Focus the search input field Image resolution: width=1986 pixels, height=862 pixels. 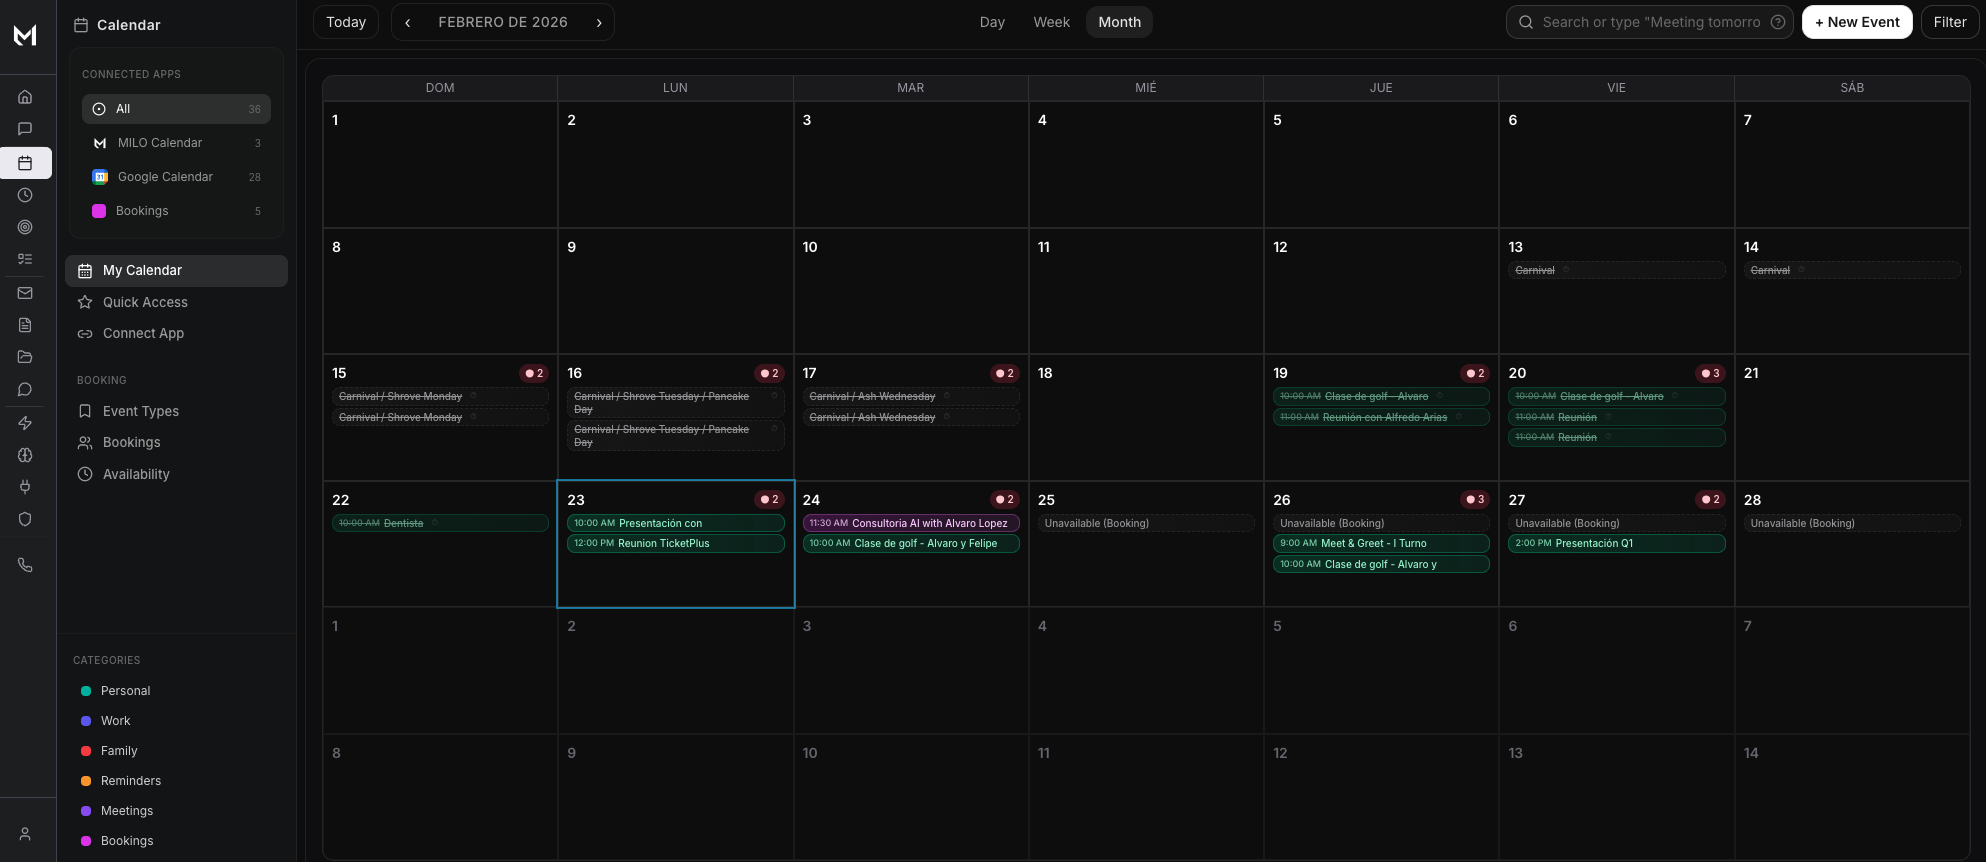[1651, 22]
